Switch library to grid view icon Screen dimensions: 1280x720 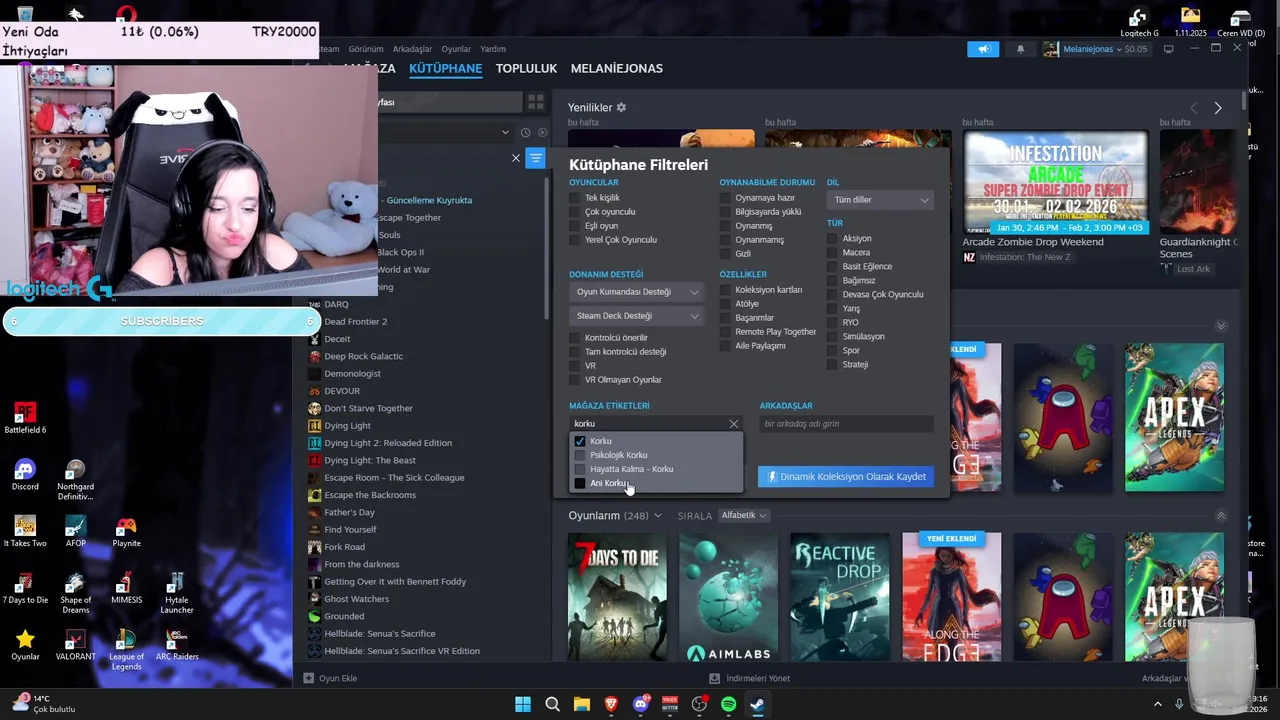click(536, 102)
